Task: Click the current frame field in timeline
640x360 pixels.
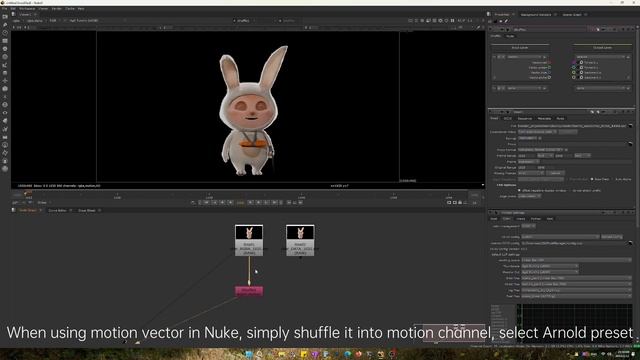Action: pyautogui.click(x=241, y=202)
